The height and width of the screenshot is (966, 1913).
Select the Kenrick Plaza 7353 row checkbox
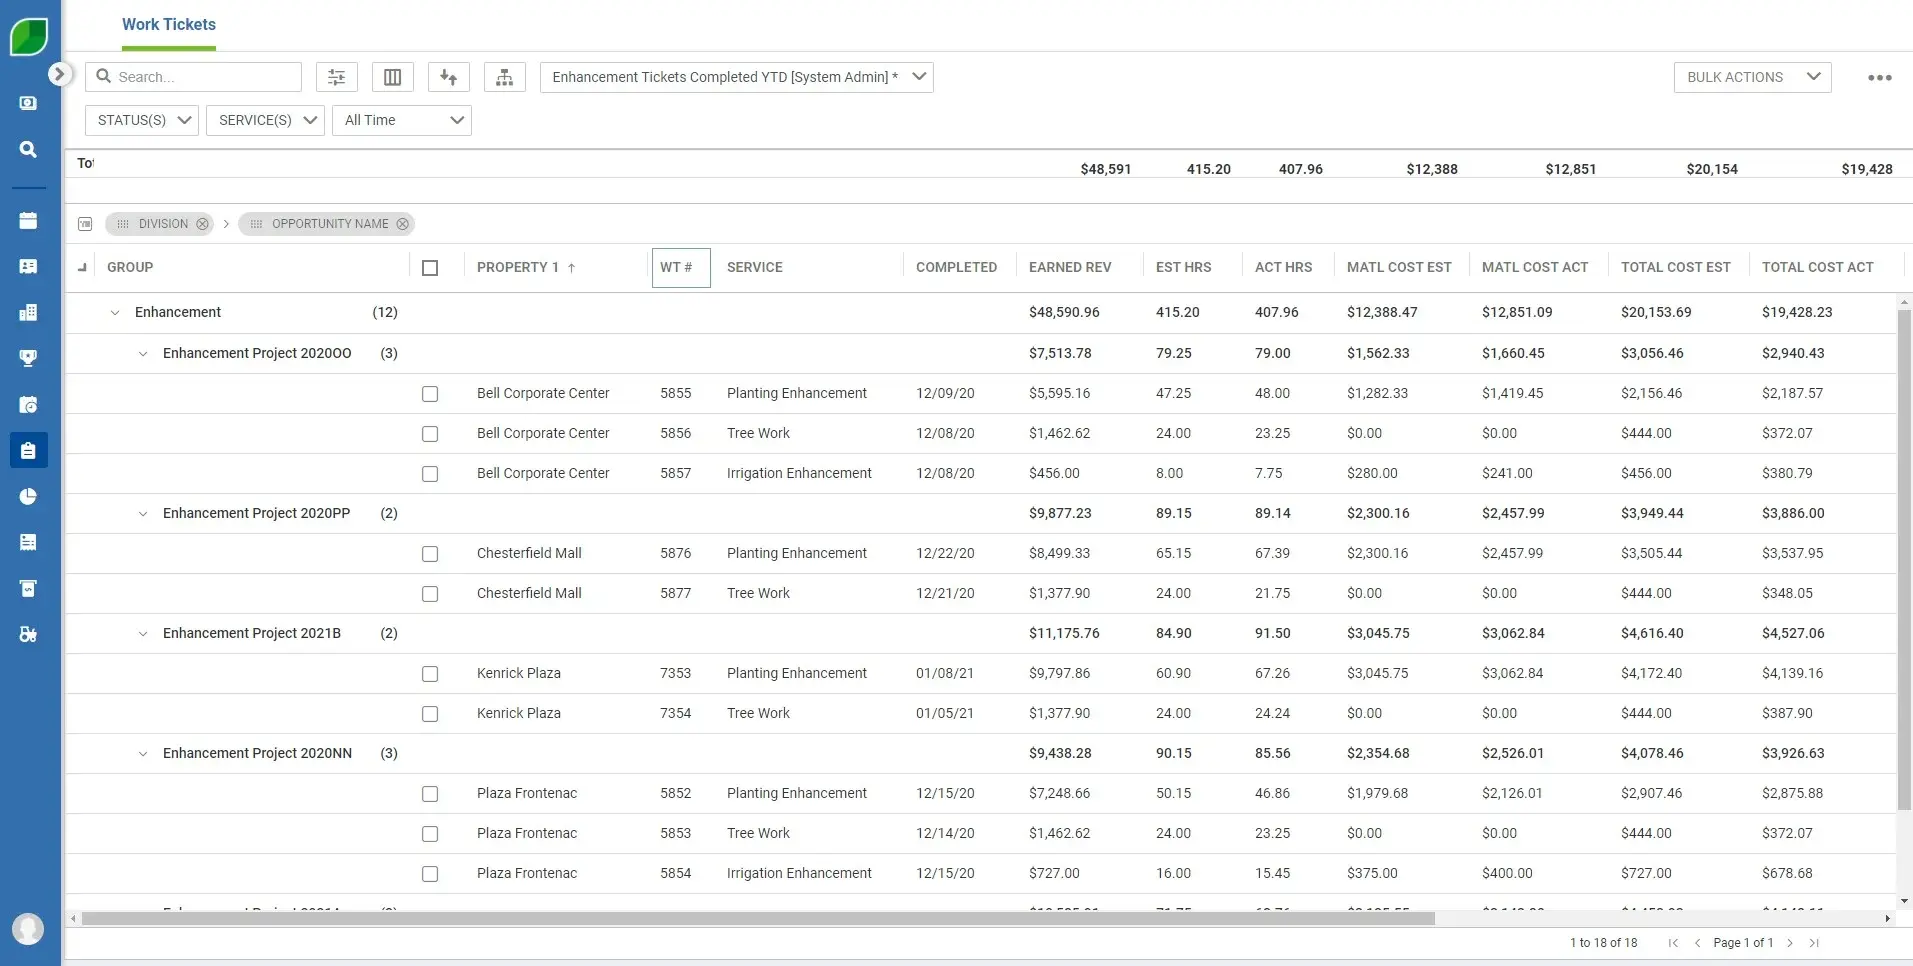[430, 674]
